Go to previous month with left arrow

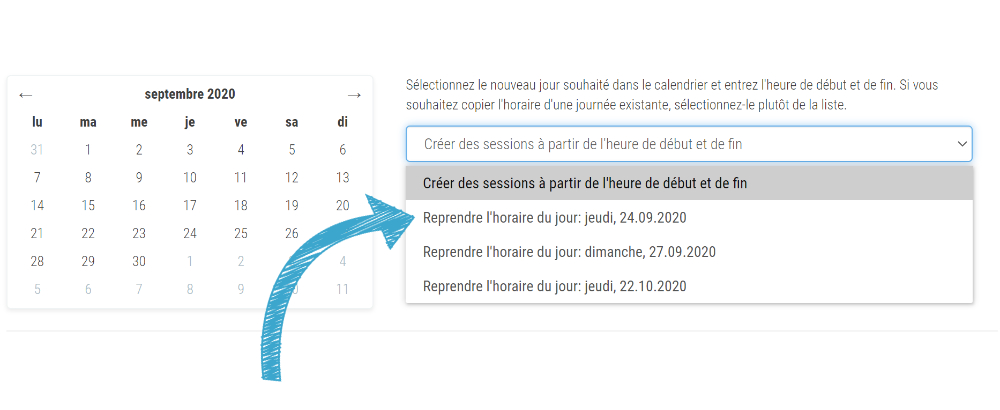pyautogui.click(x=26, y=95)
